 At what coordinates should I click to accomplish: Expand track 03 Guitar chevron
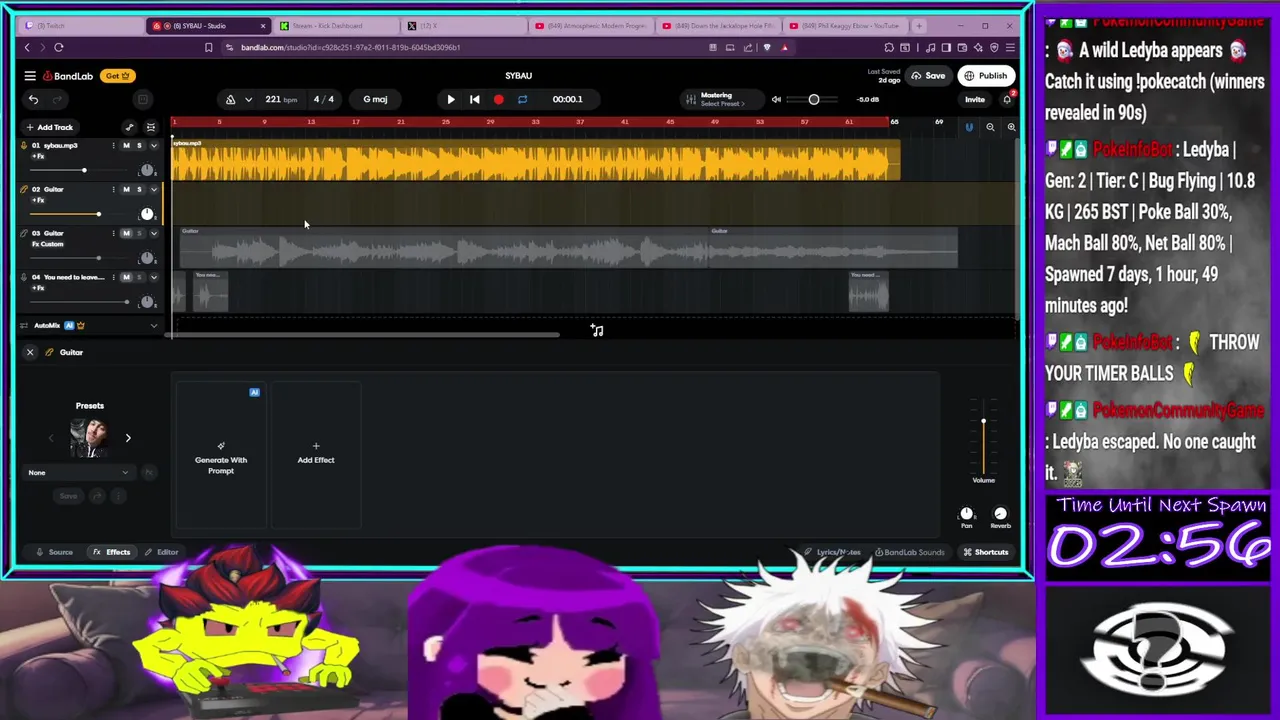[153, 233]
